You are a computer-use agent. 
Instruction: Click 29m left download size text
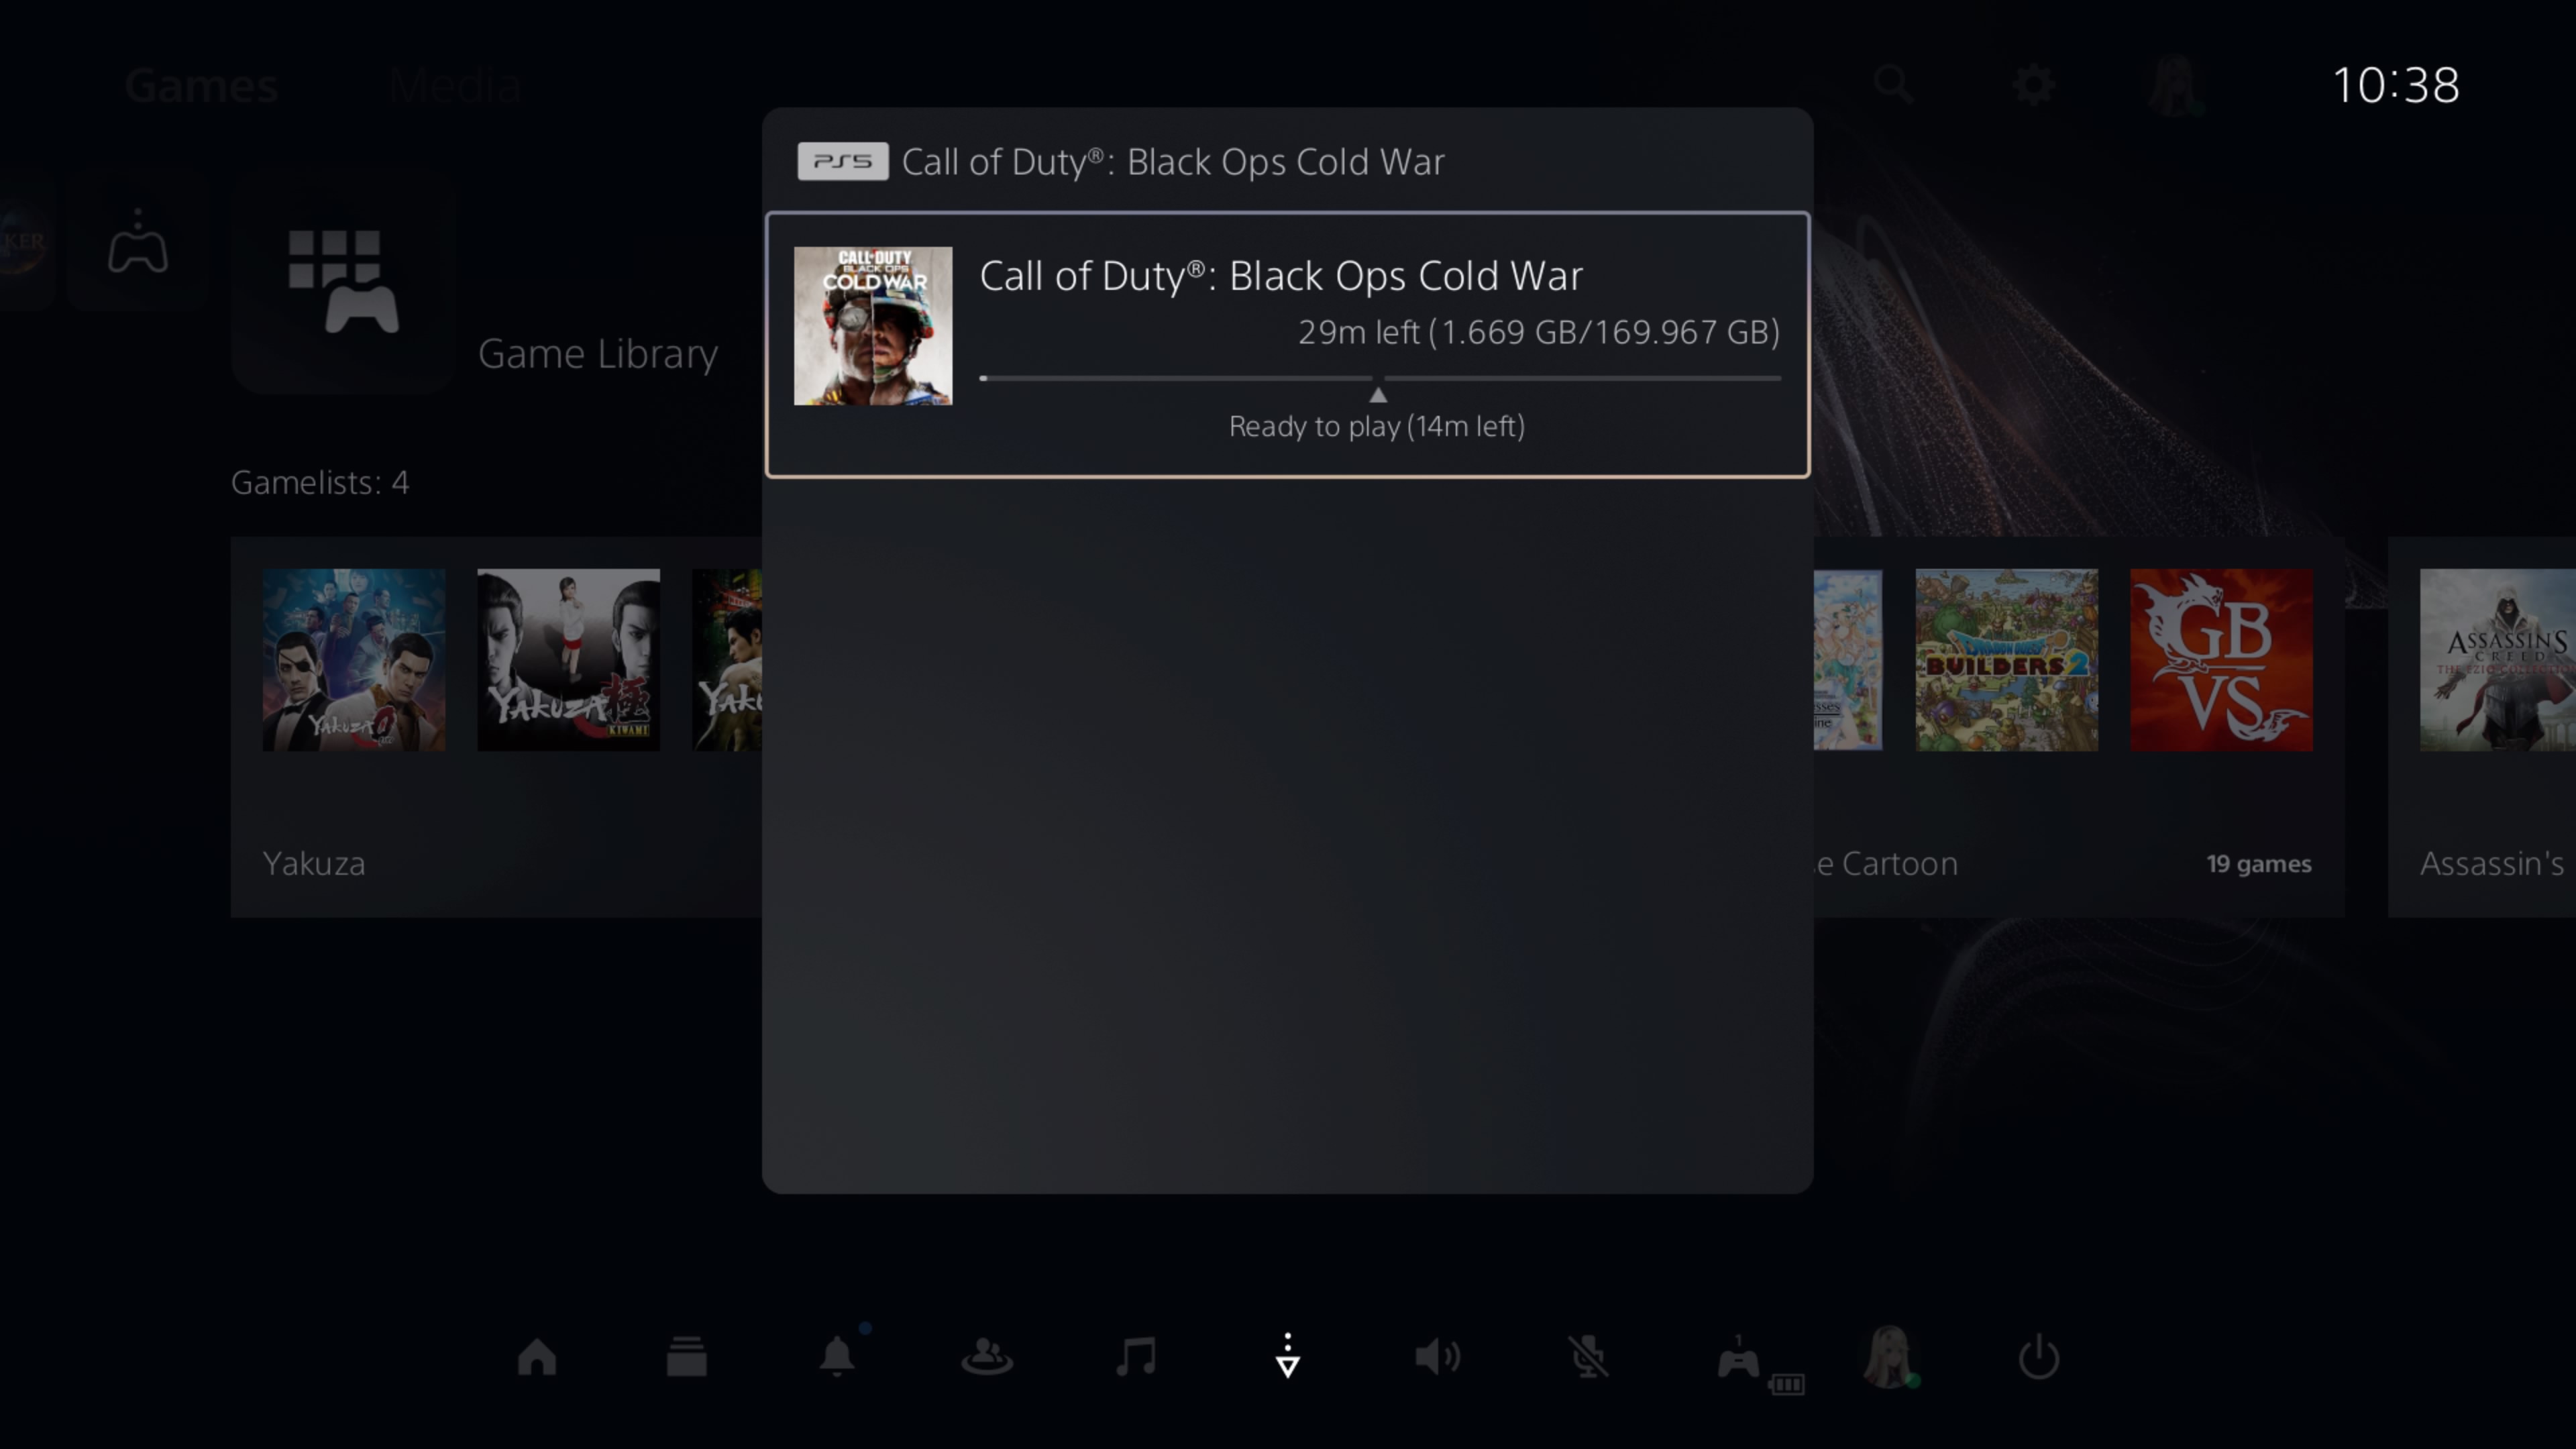(1539, 332)
